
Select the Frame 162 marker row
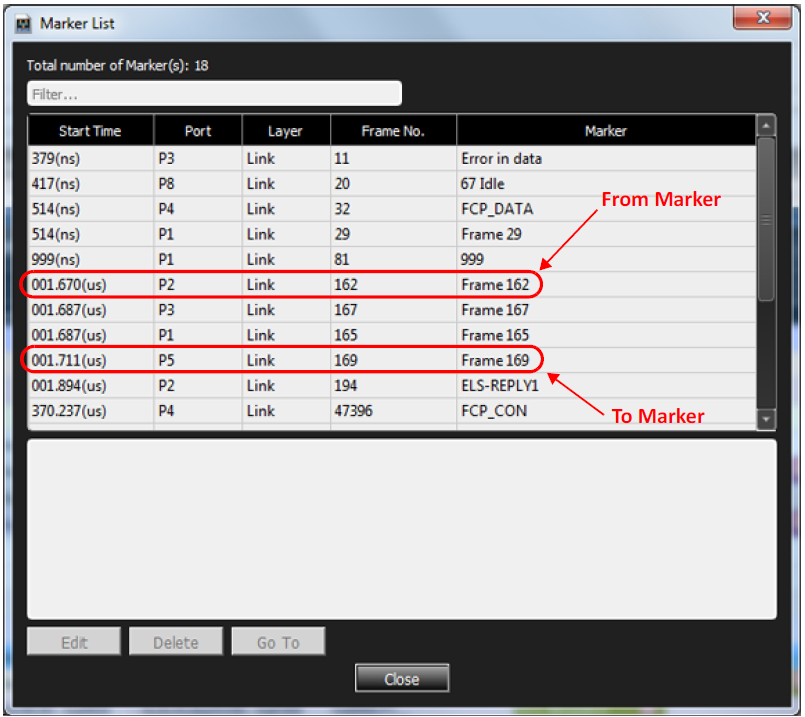[x=392, y=285]
